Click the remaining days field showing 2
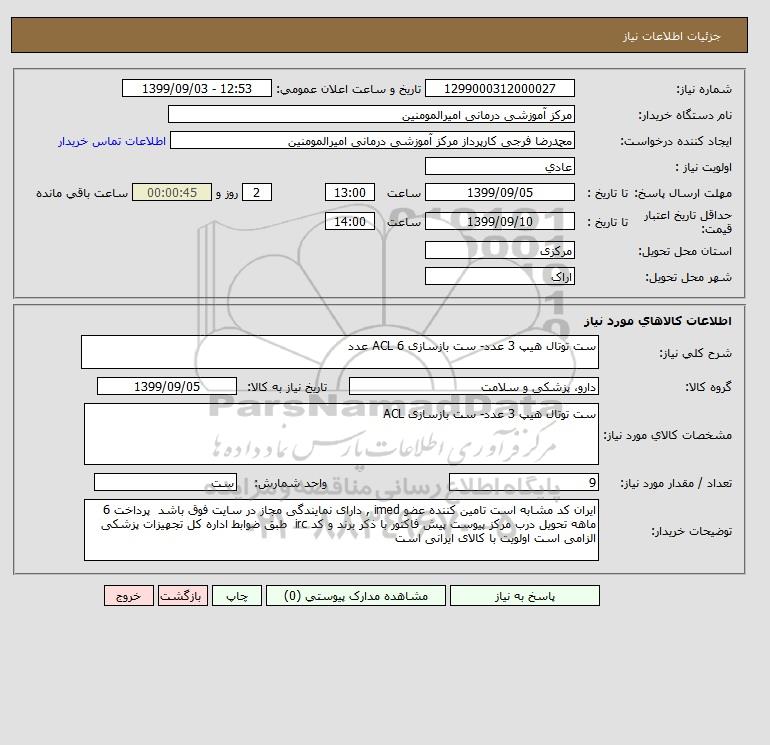The height and width of the screenshot is (745, 770). (x=256, y=193)
